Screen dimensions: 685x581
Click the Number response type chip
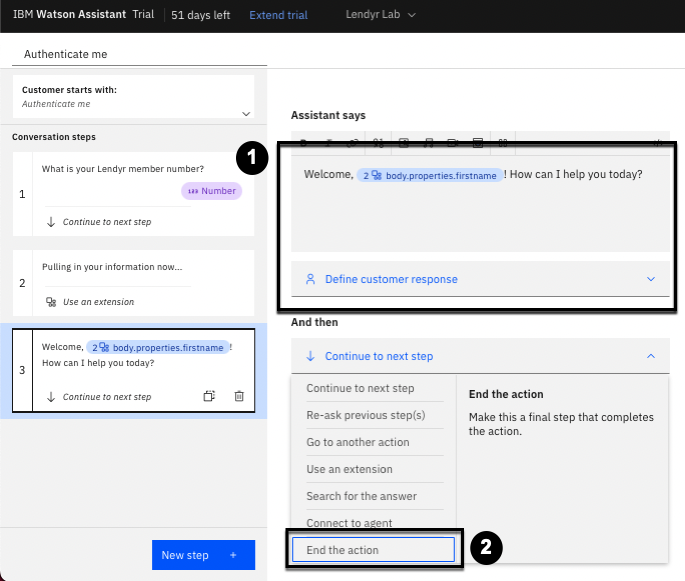click(x=211, y=191)
